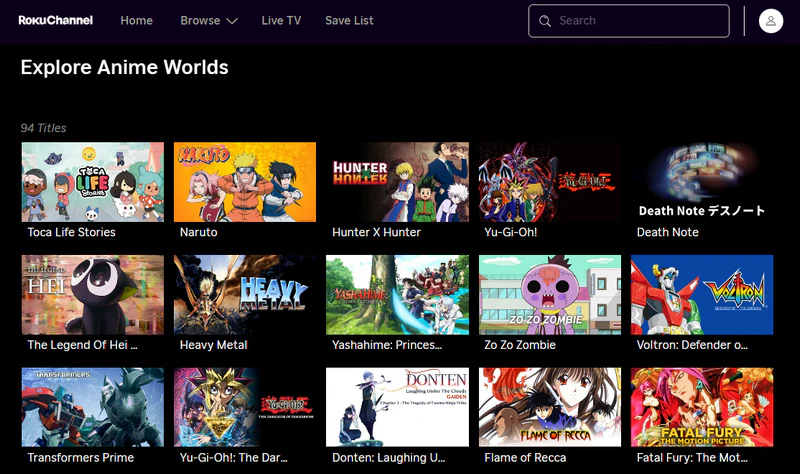The width and height of the screenshot is (800, 474).
Task: Open the Naruto poster thumbnail
Action: tap(245, 182)
